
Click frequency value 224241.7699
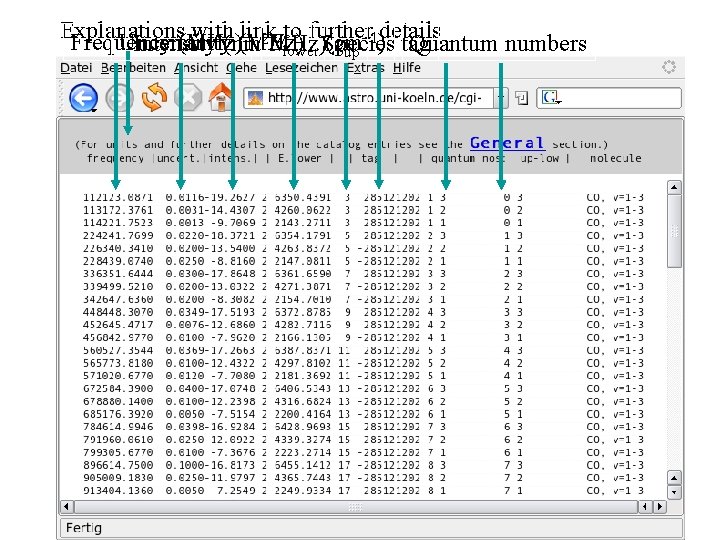[x=118, y=236]
